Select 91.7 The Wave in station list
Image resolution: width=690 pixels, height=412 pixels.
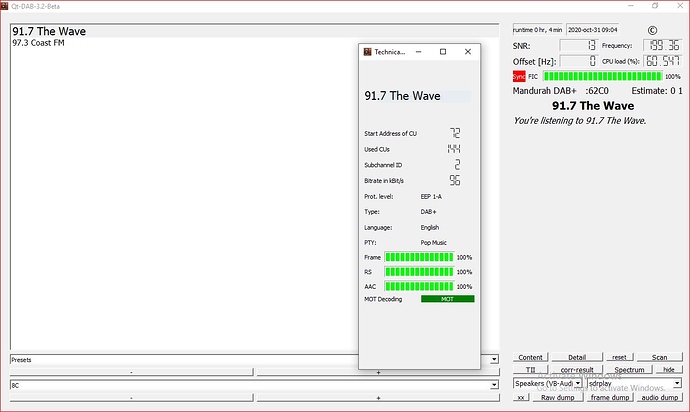[48, 32]
